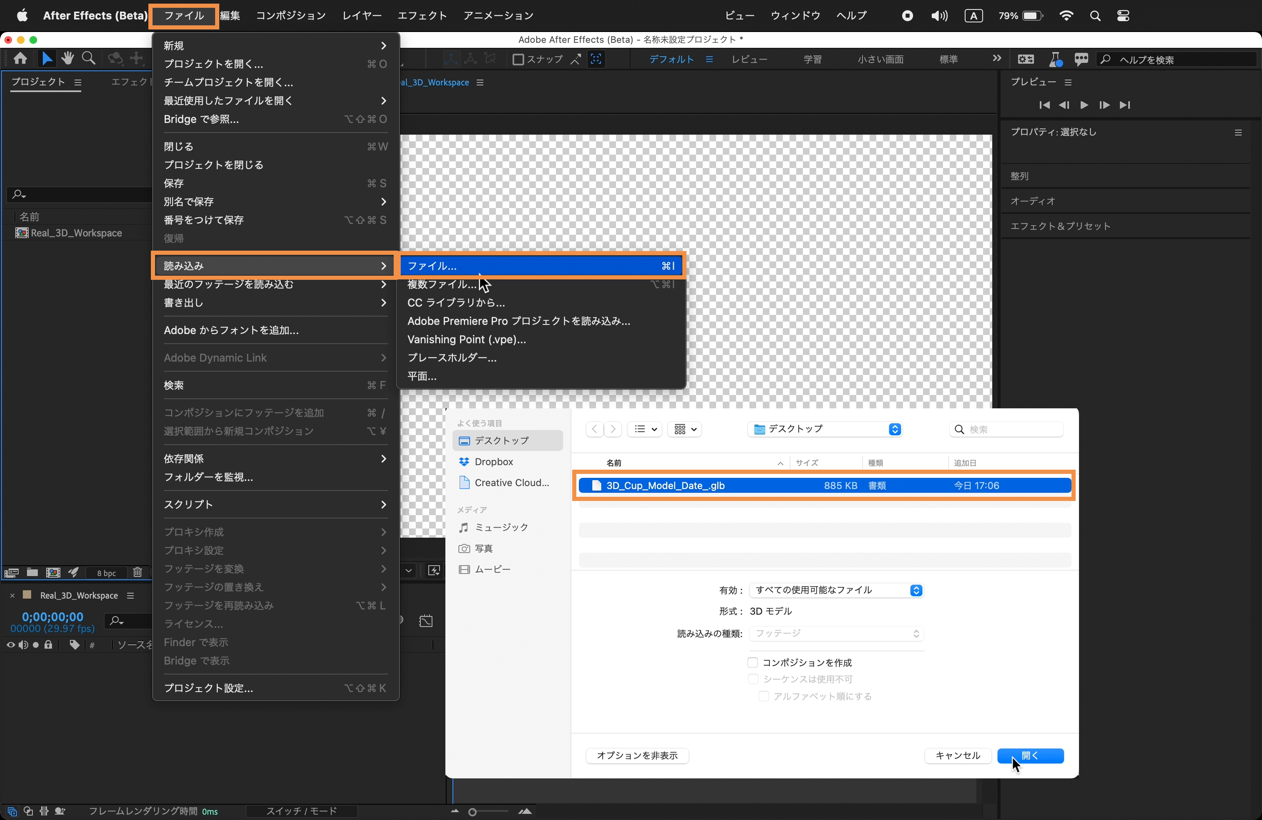The image size is (1262, 820).
Task: Click the second icon in timeline bottom-left row
Action: pyautogui.click(x=28, y=811)
